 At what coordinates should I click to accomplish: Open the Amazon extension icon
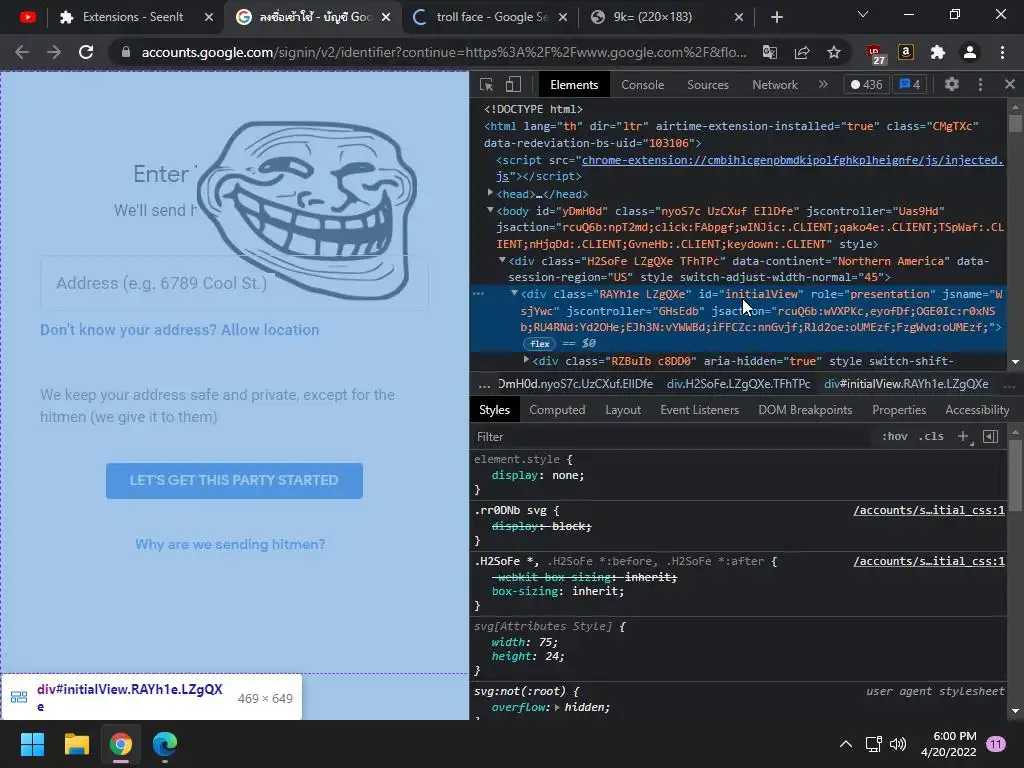point(906,52)
